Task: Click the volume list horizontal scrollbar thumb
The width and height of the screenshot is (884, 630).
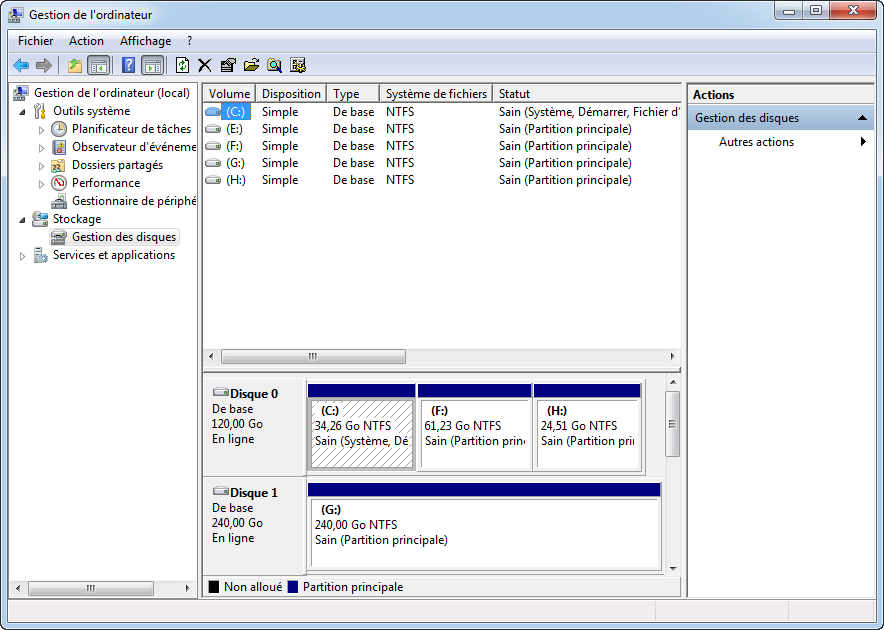Action: 313,356
